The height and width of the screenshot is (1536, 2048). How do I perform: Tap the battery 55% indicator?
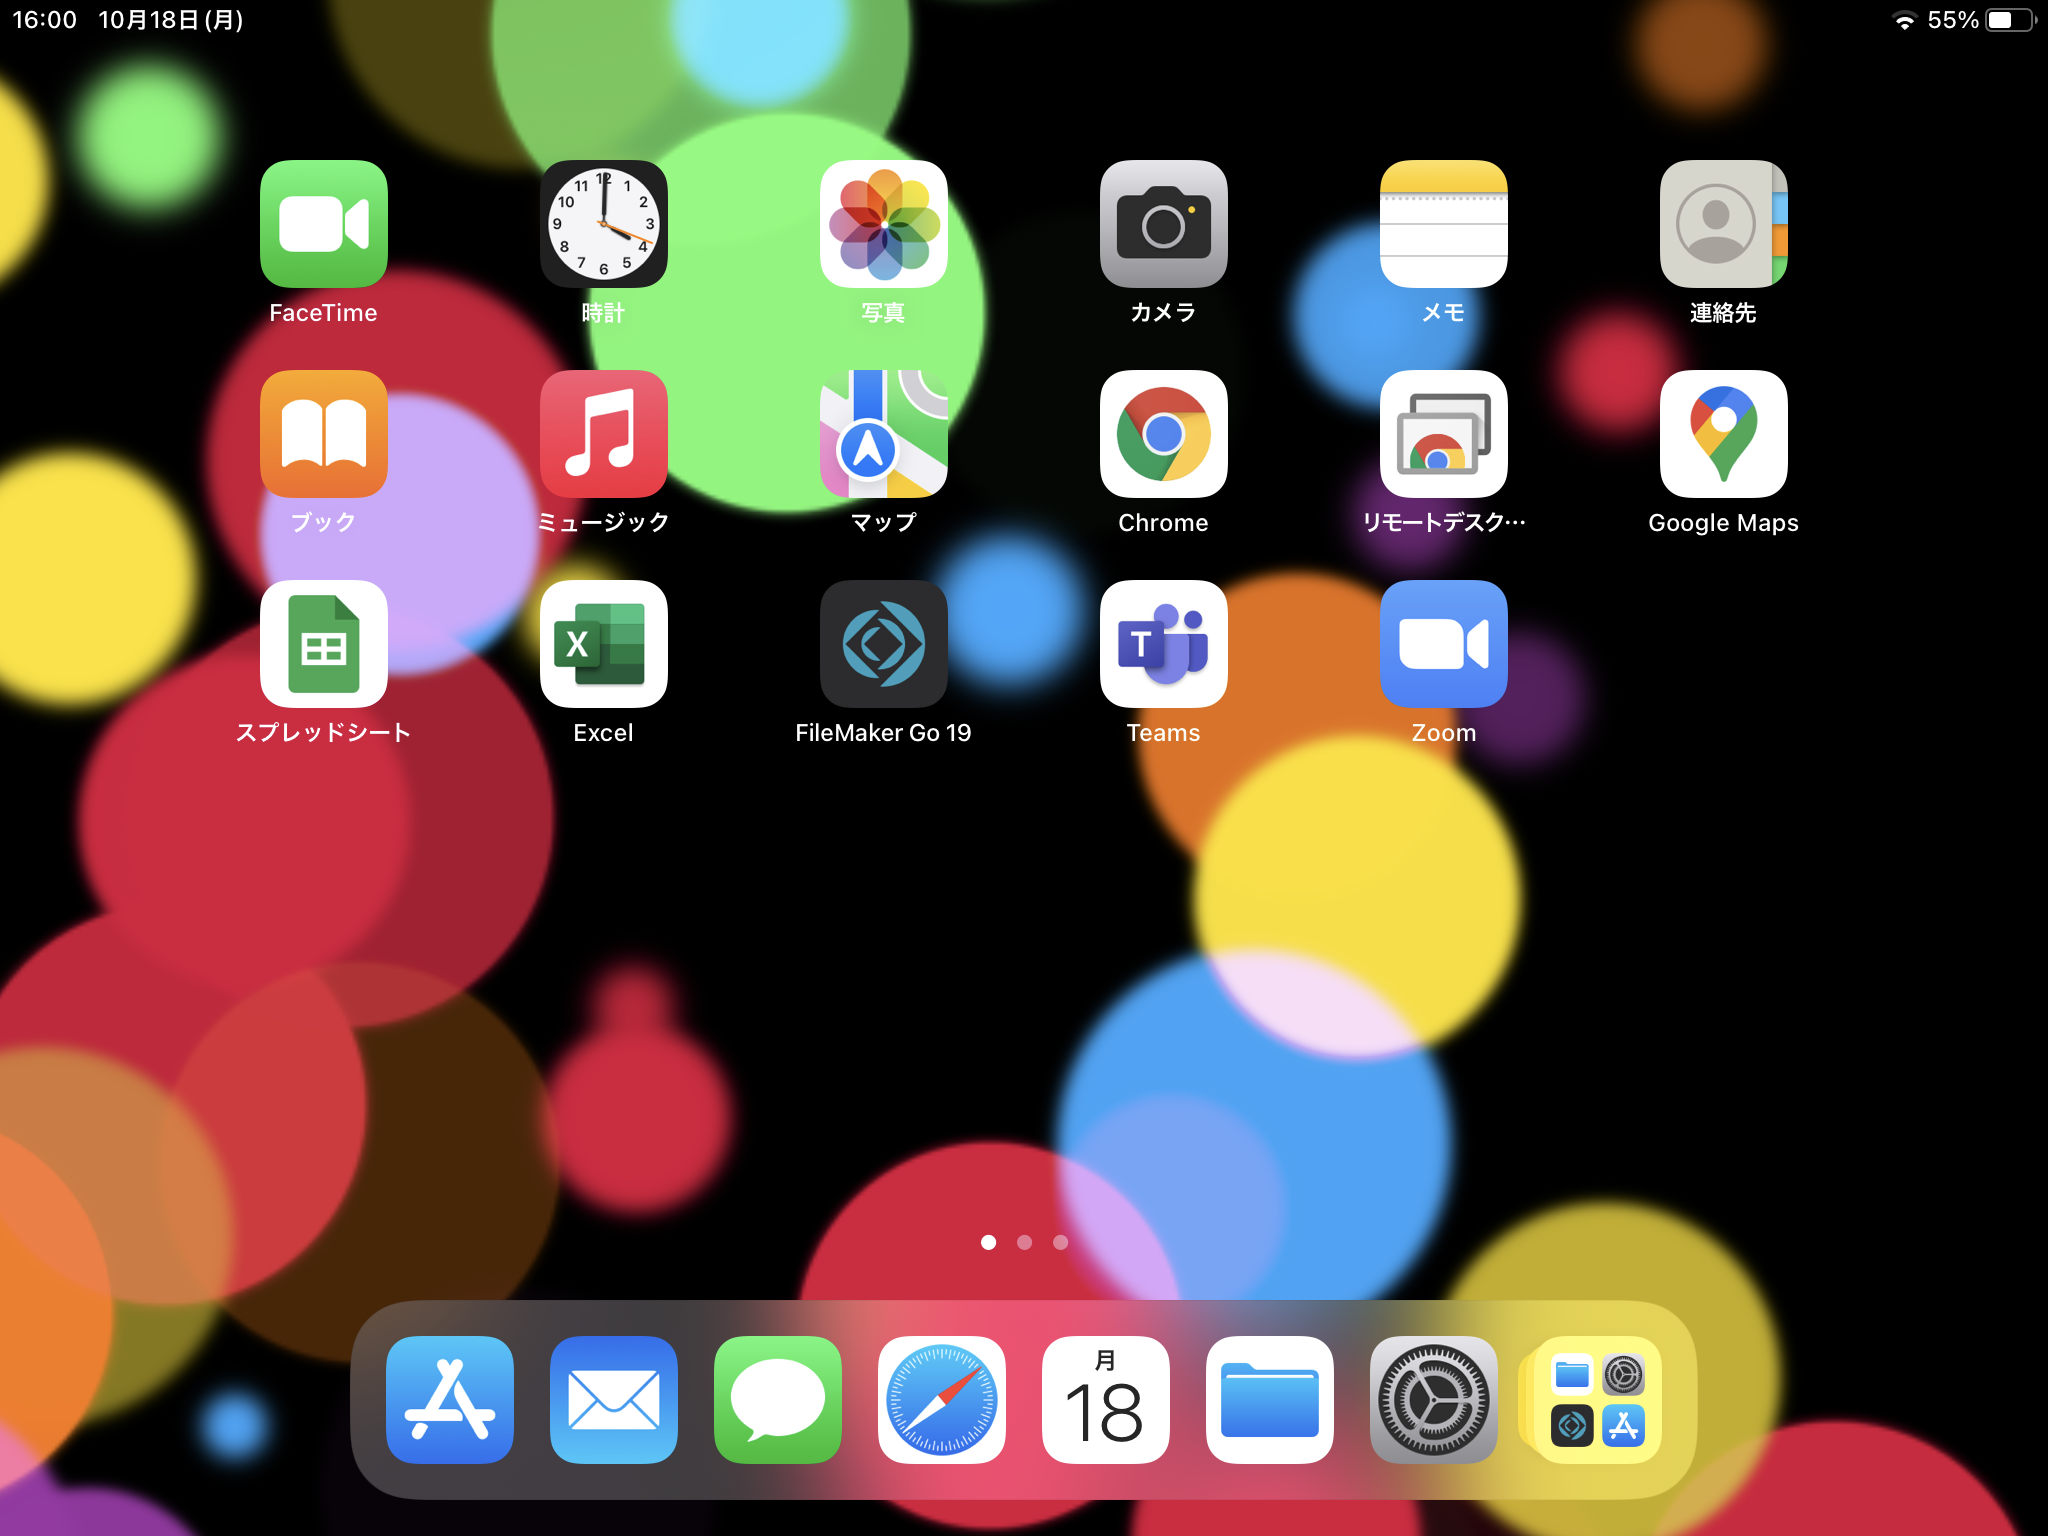coord(1981,20)
